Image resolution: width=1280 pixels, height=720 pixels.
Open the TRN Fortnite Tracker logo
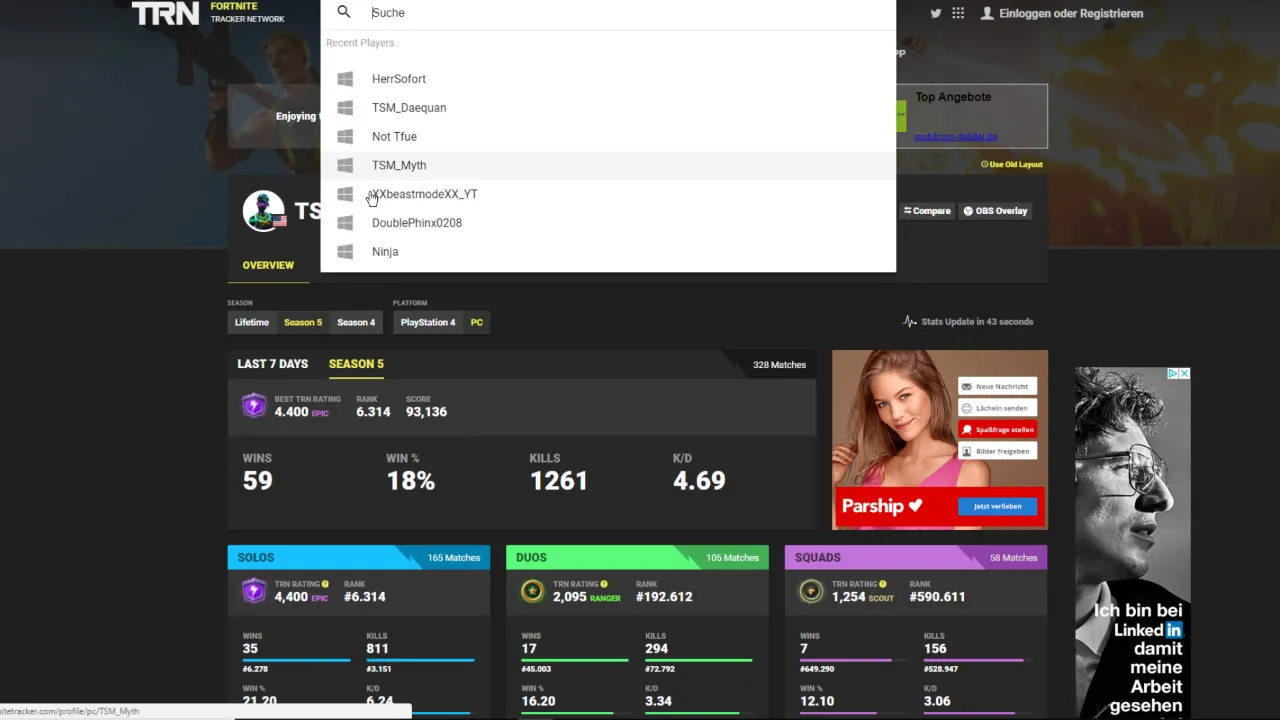(209, 13)
